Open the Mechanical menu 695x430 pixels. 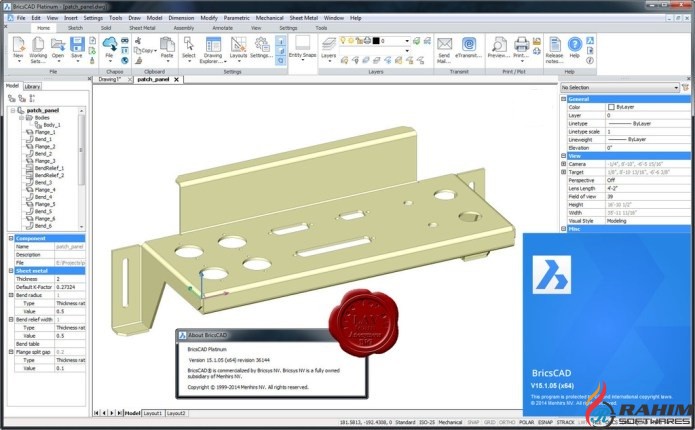coord(269,18)
